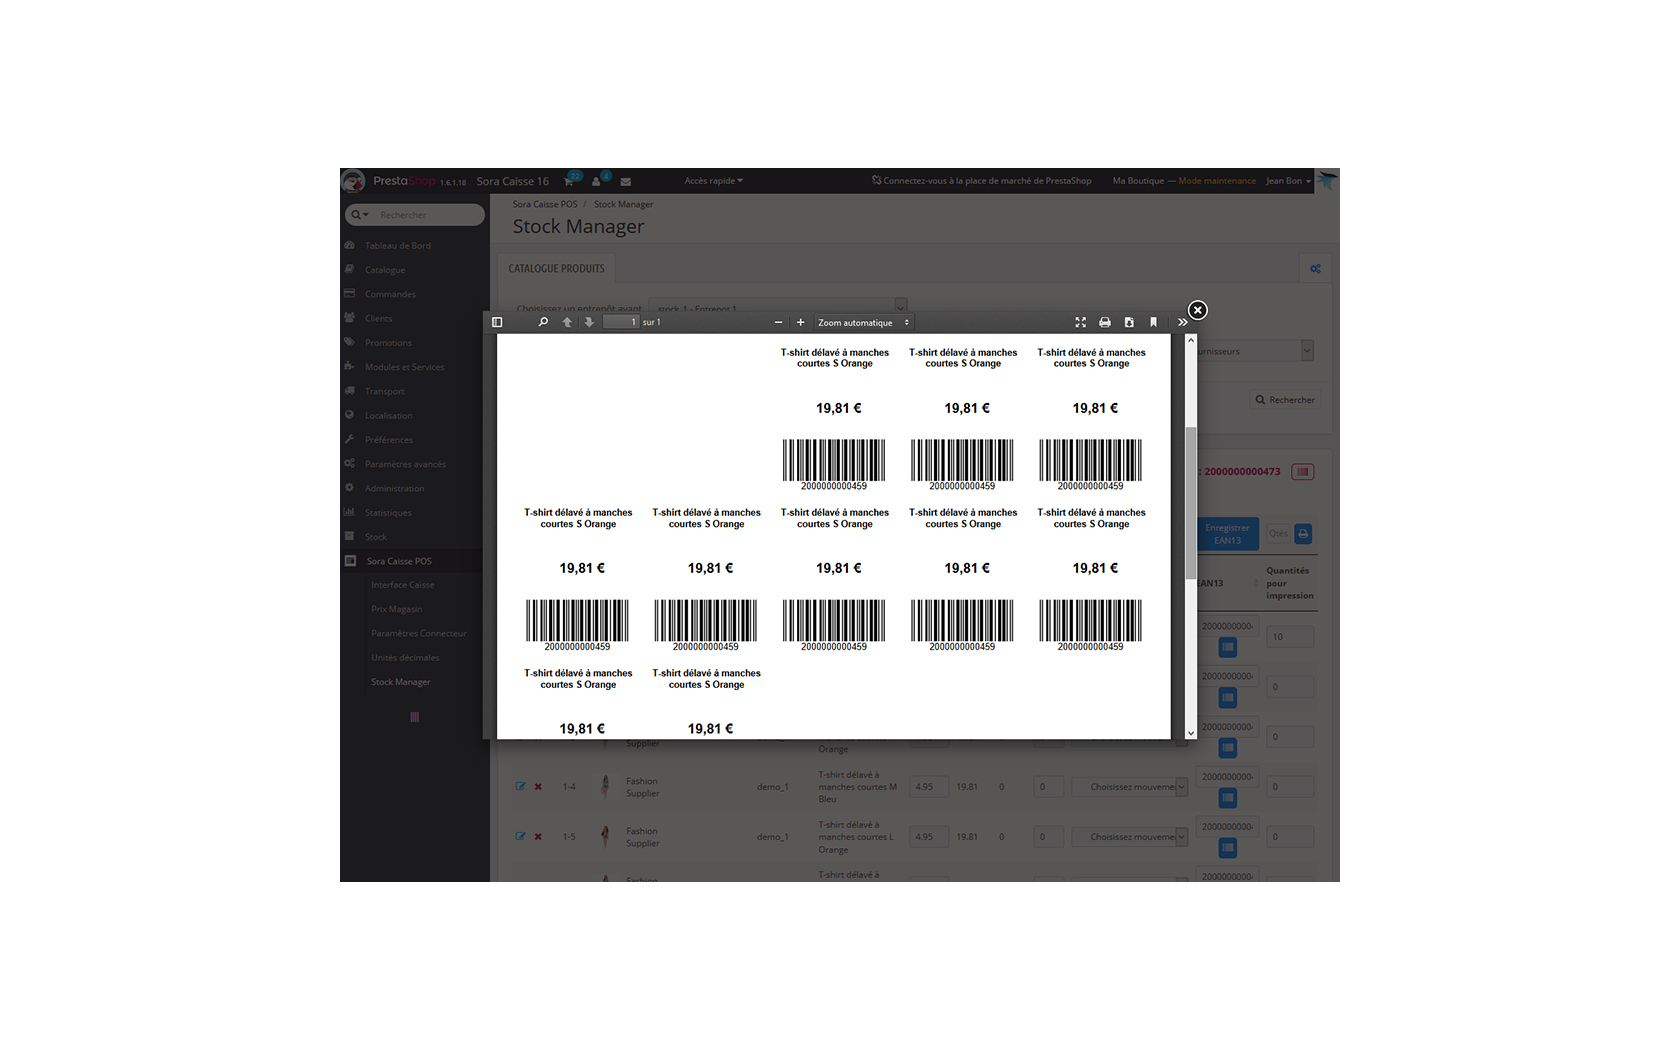Open the Préférences sidebar menu
1680x1050 pixels.
388,440
